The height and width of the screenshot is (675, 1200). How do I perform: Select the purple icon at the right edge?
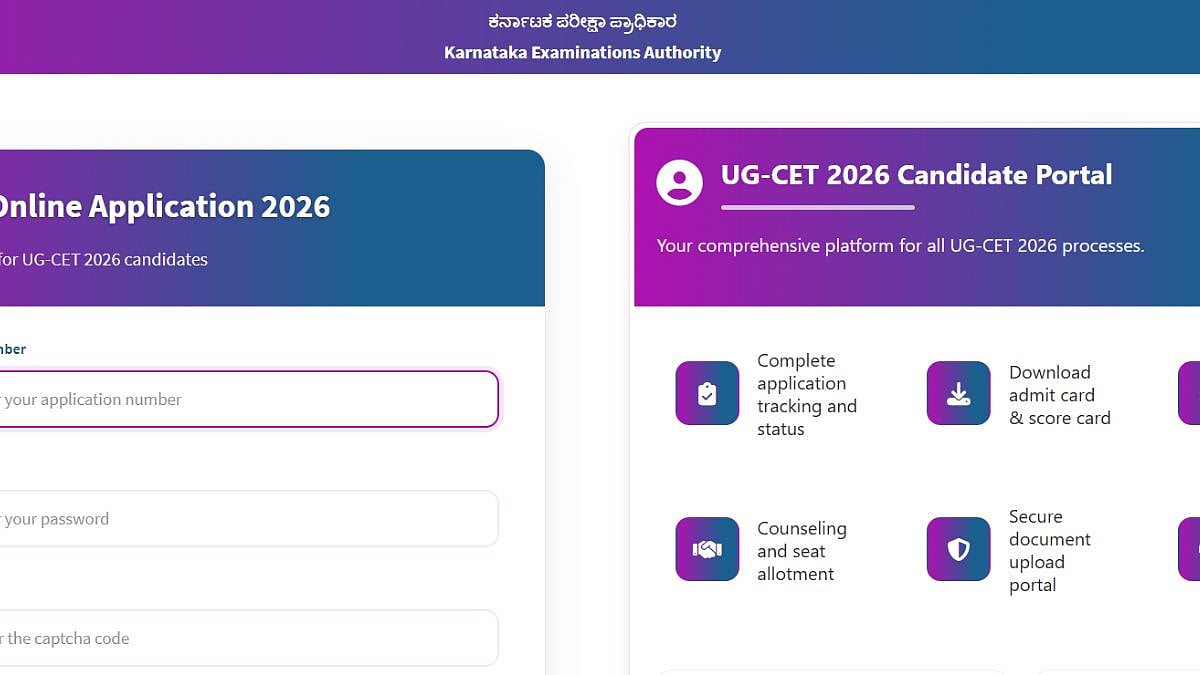point(1191,393)
